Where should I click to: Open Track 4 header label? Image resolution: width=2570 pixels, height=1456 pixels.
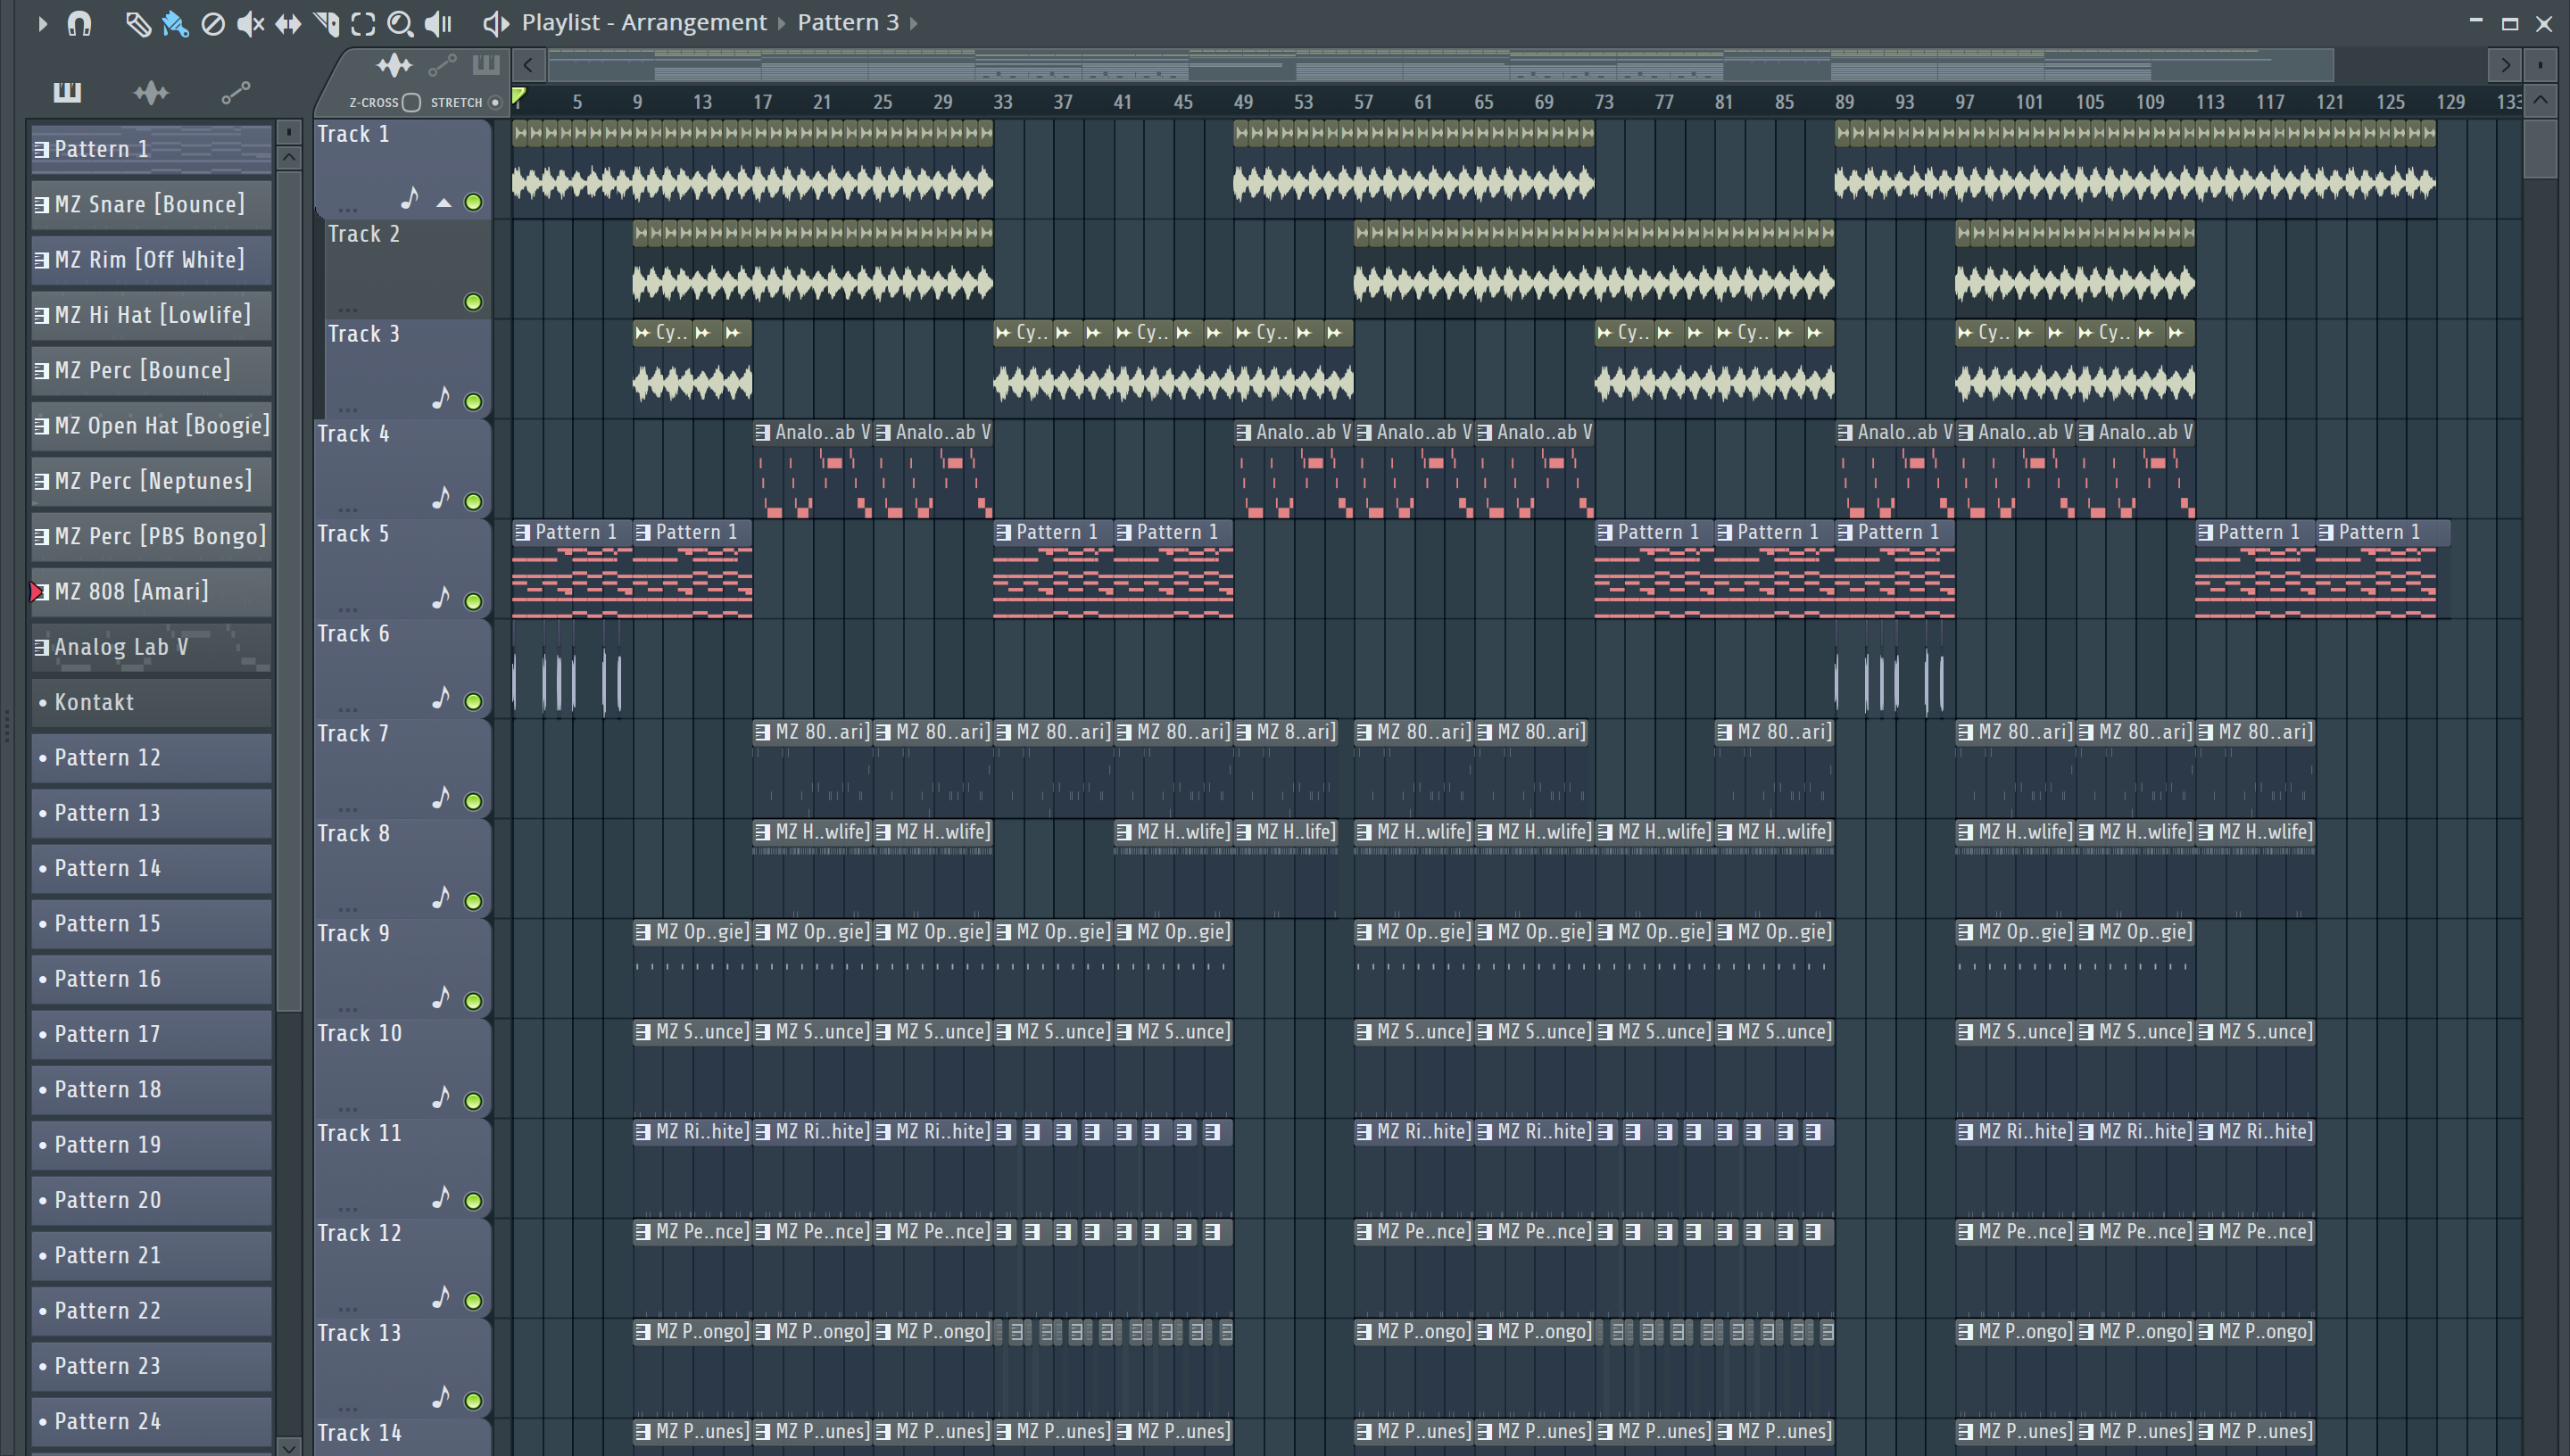353,434
